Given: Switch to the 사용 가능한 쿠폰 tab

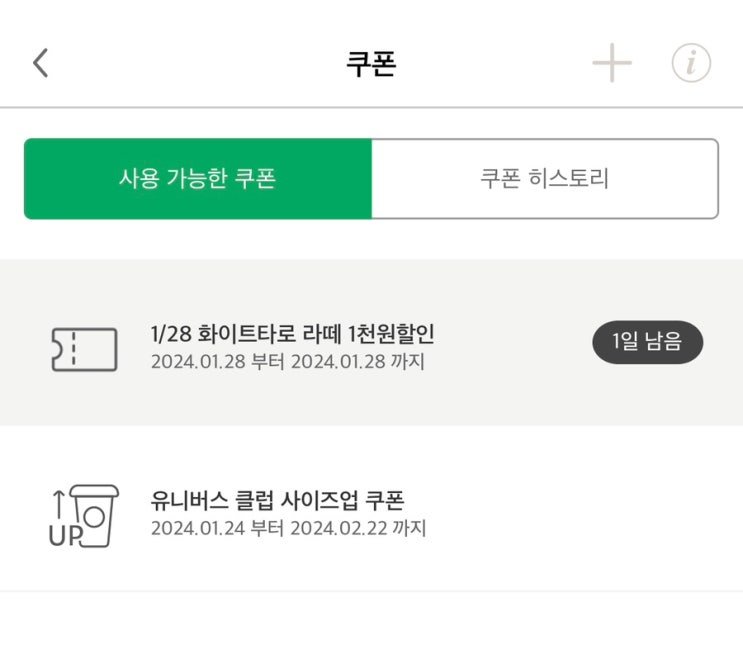Looking at the screenshot, I should [198, 179].
